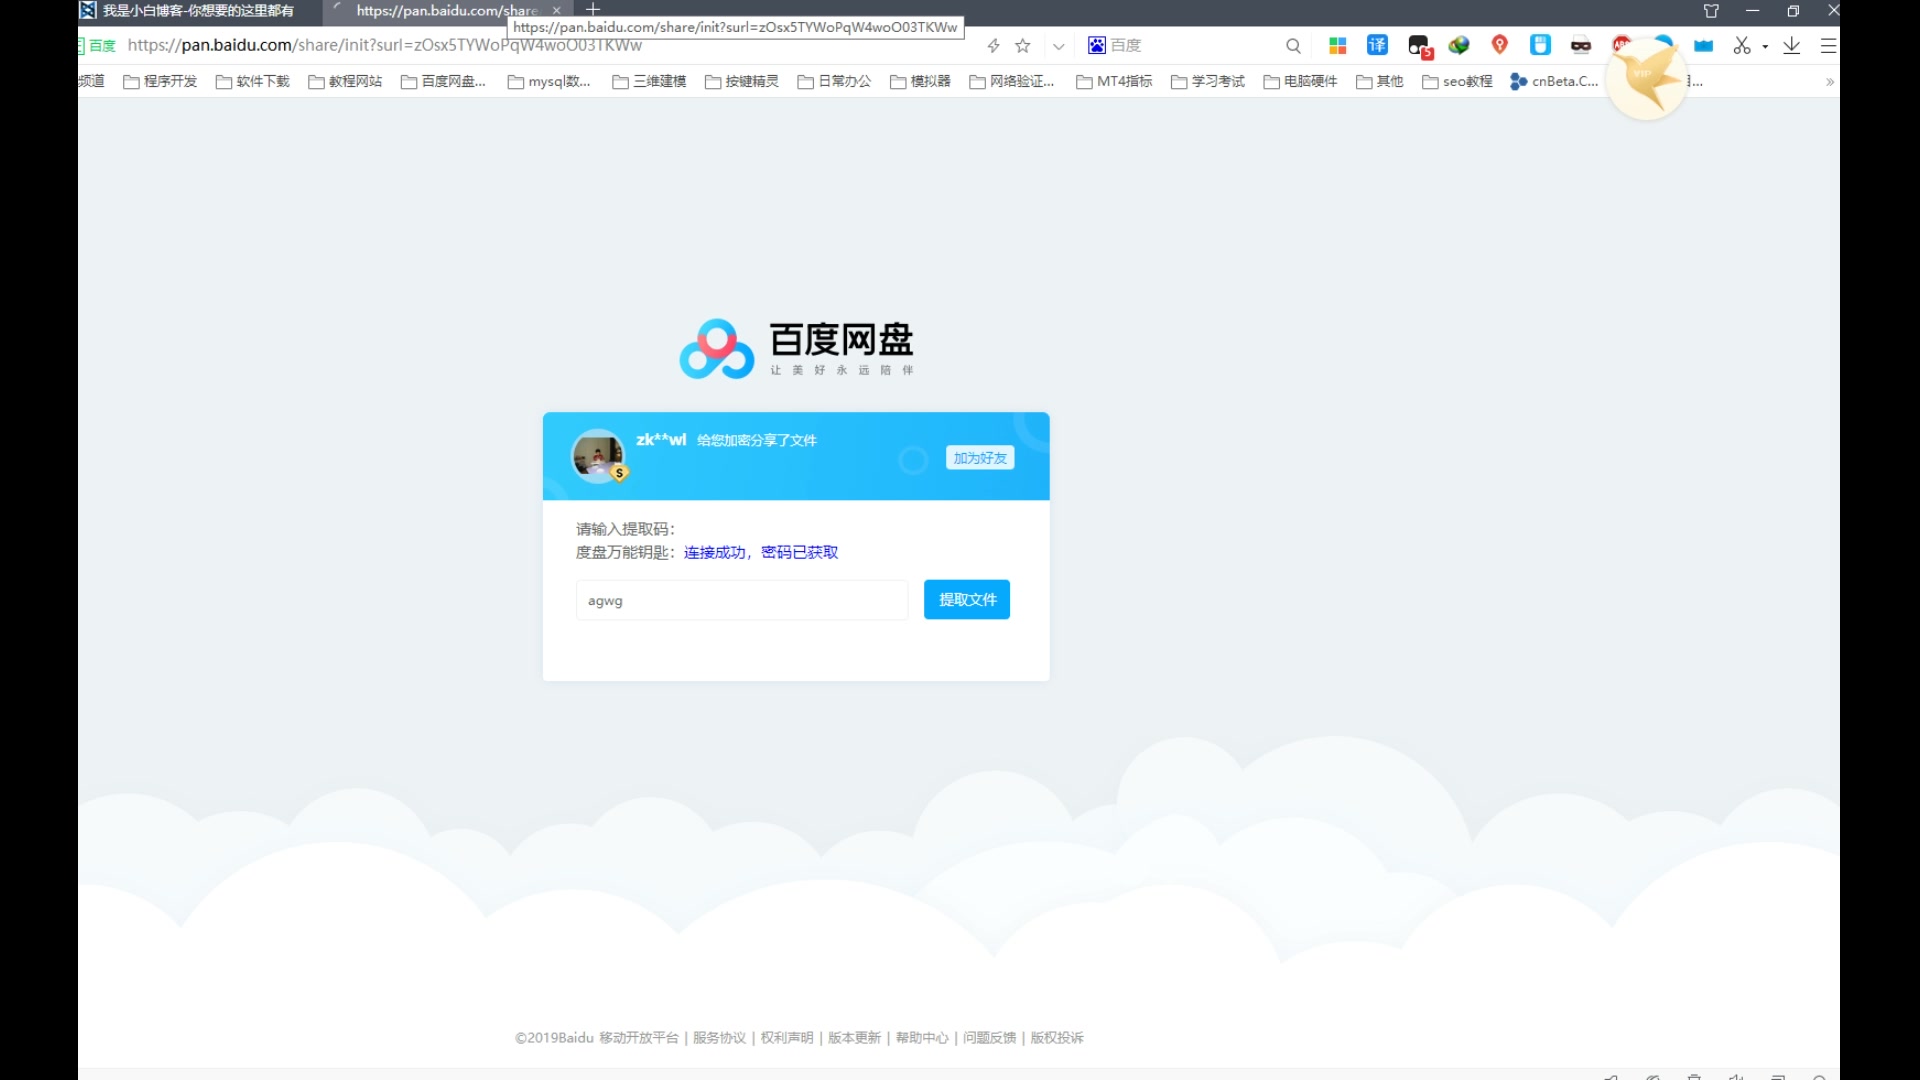
Task: Open the 模拟器 bookmark folder
Action: pyautogui.click(x=920, y=81)
